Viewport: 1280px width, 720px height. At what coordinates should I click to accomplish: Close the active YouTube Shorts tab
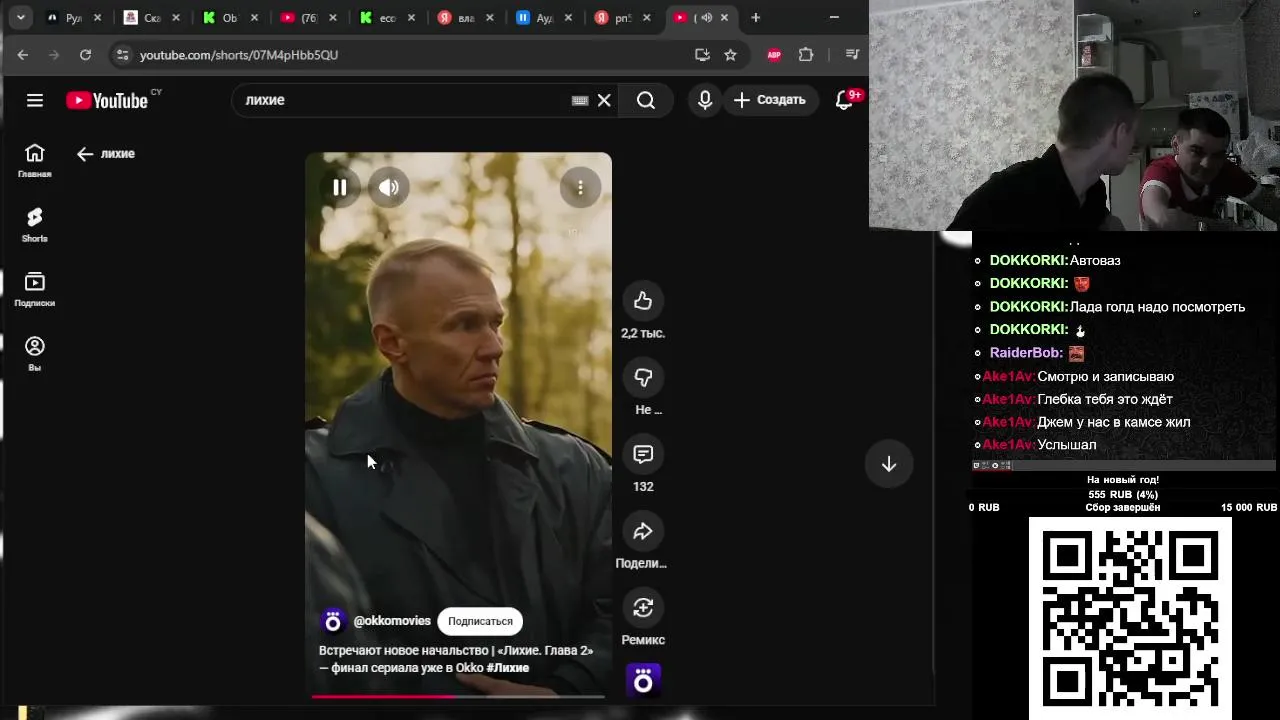pos(725,18)
